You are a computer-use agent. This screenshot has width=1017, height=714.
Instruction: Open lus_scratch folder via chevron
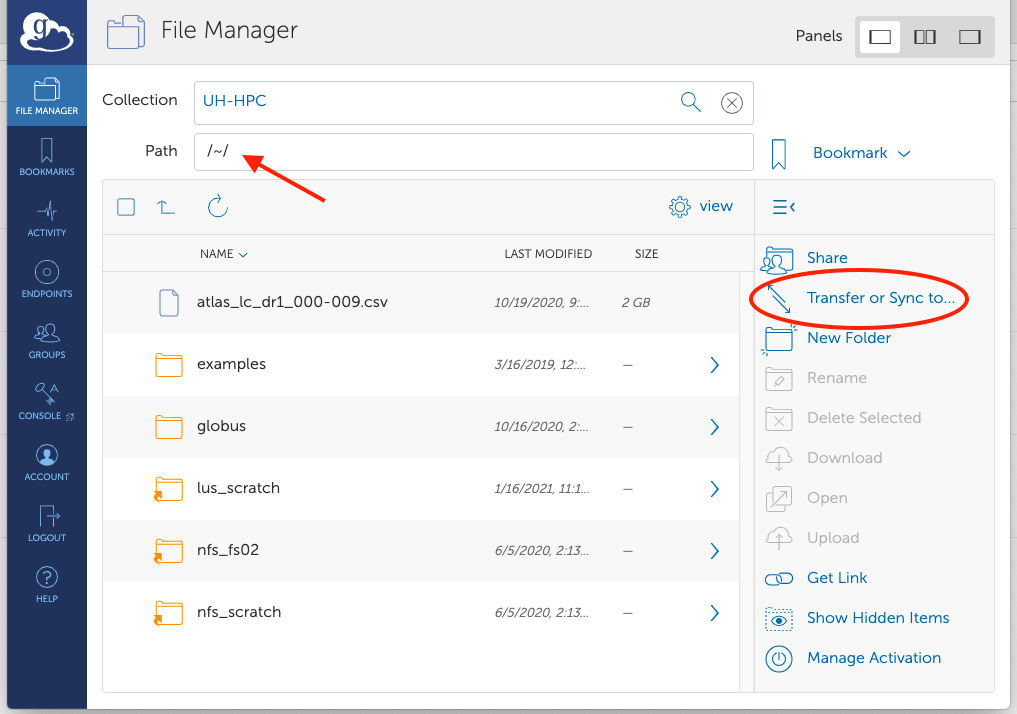click(714, 488)
